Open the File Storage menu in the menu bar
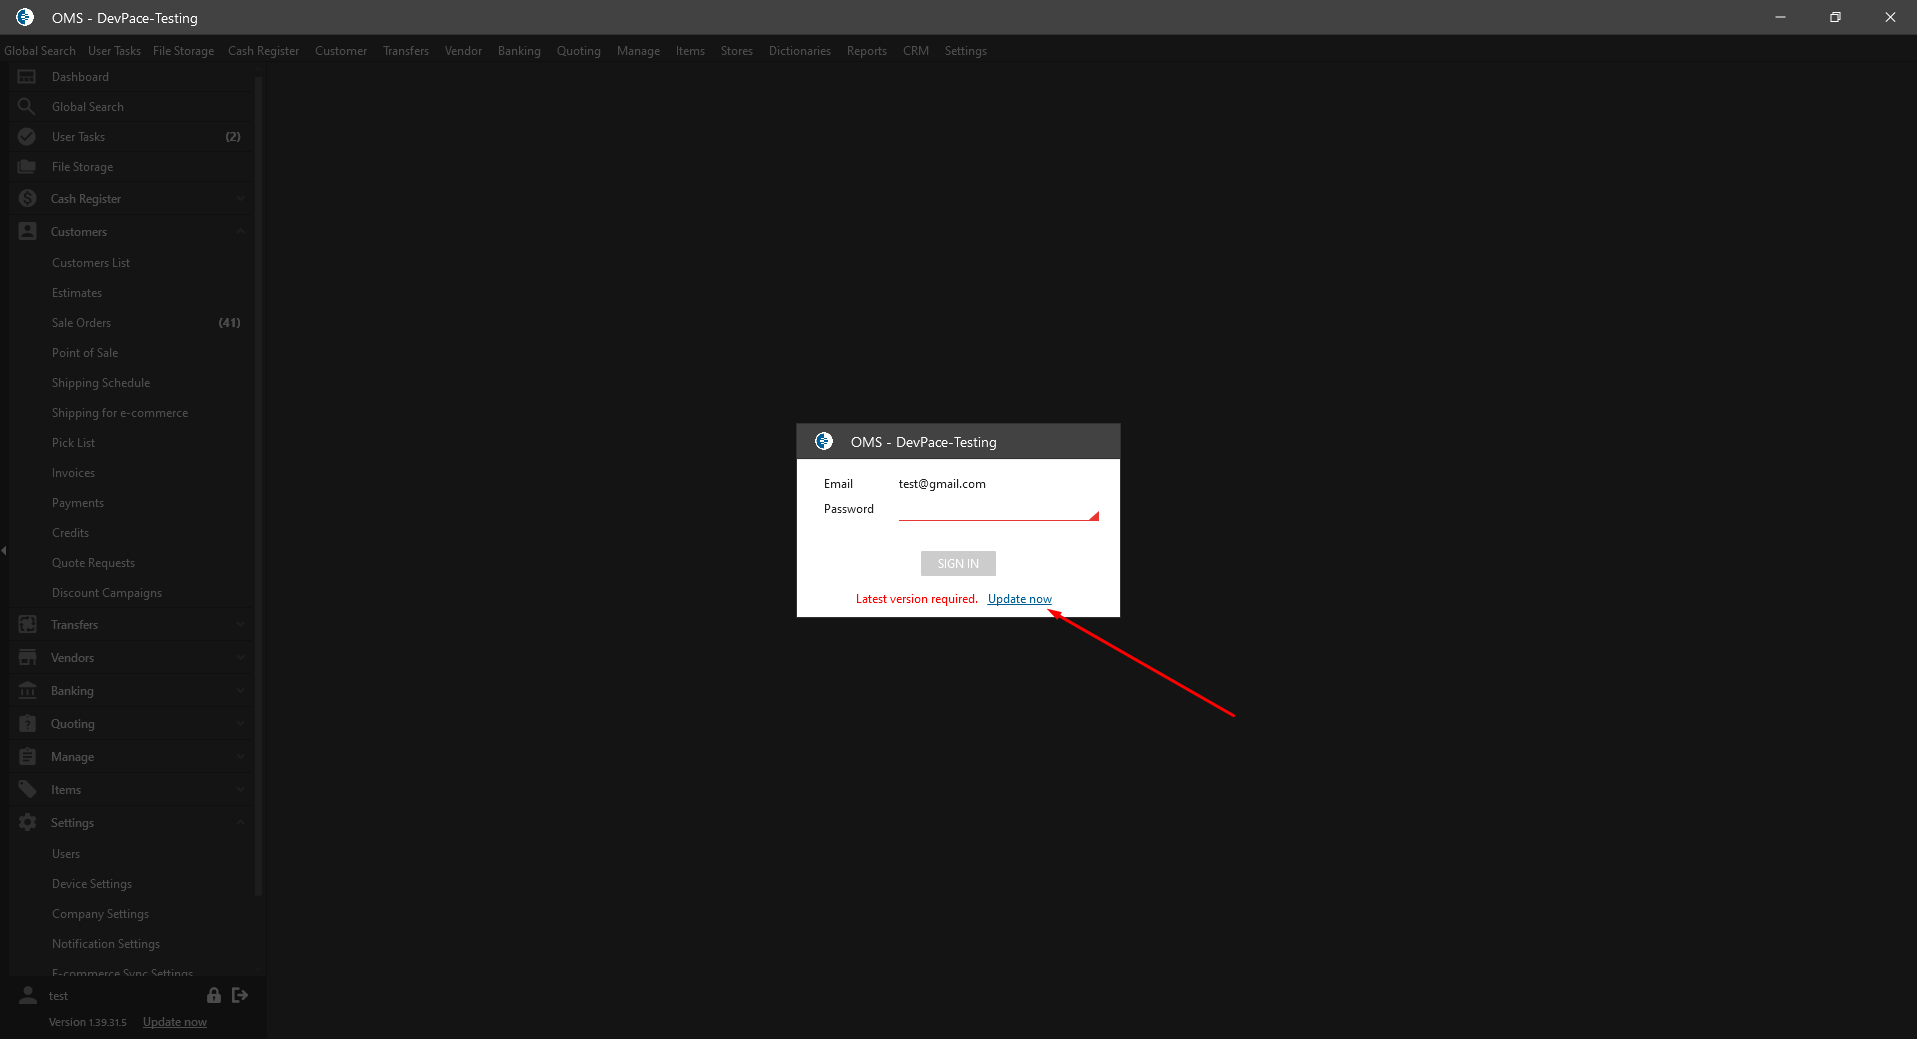 183,51
